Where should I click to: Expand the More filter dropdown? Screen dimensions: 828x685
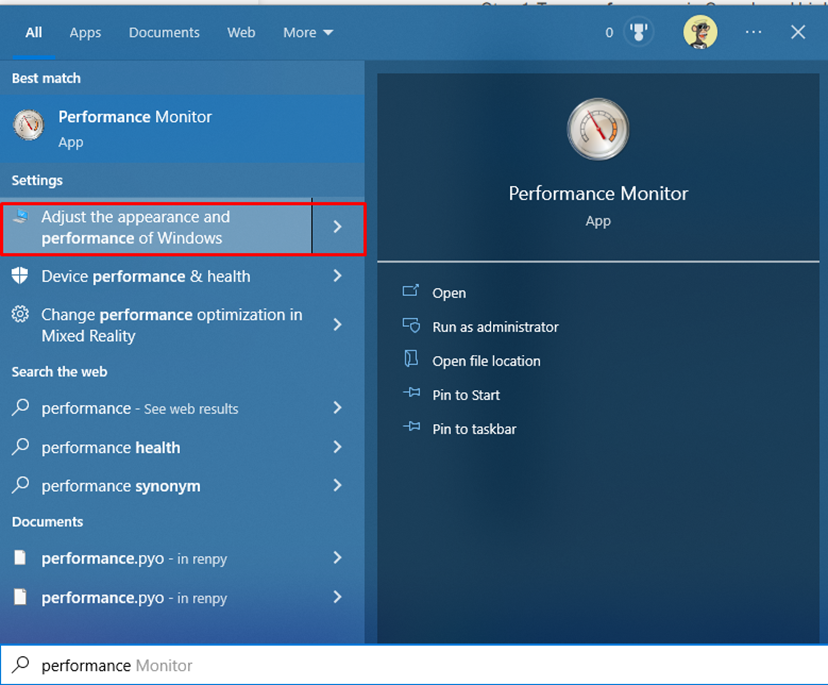point(307,33)
